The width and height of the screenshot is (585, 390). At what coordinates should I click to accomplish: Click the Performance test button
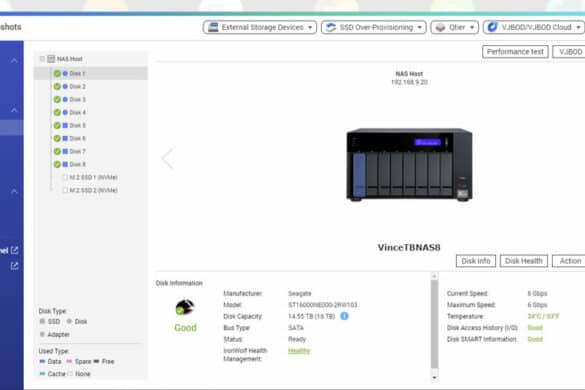(515, 52)
